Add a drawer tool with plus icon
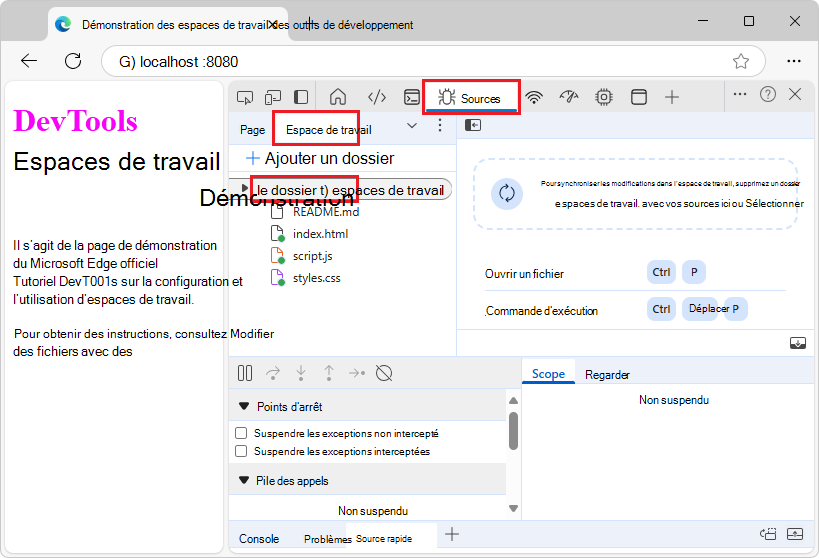819x558 pixels. tap(452, 534)
